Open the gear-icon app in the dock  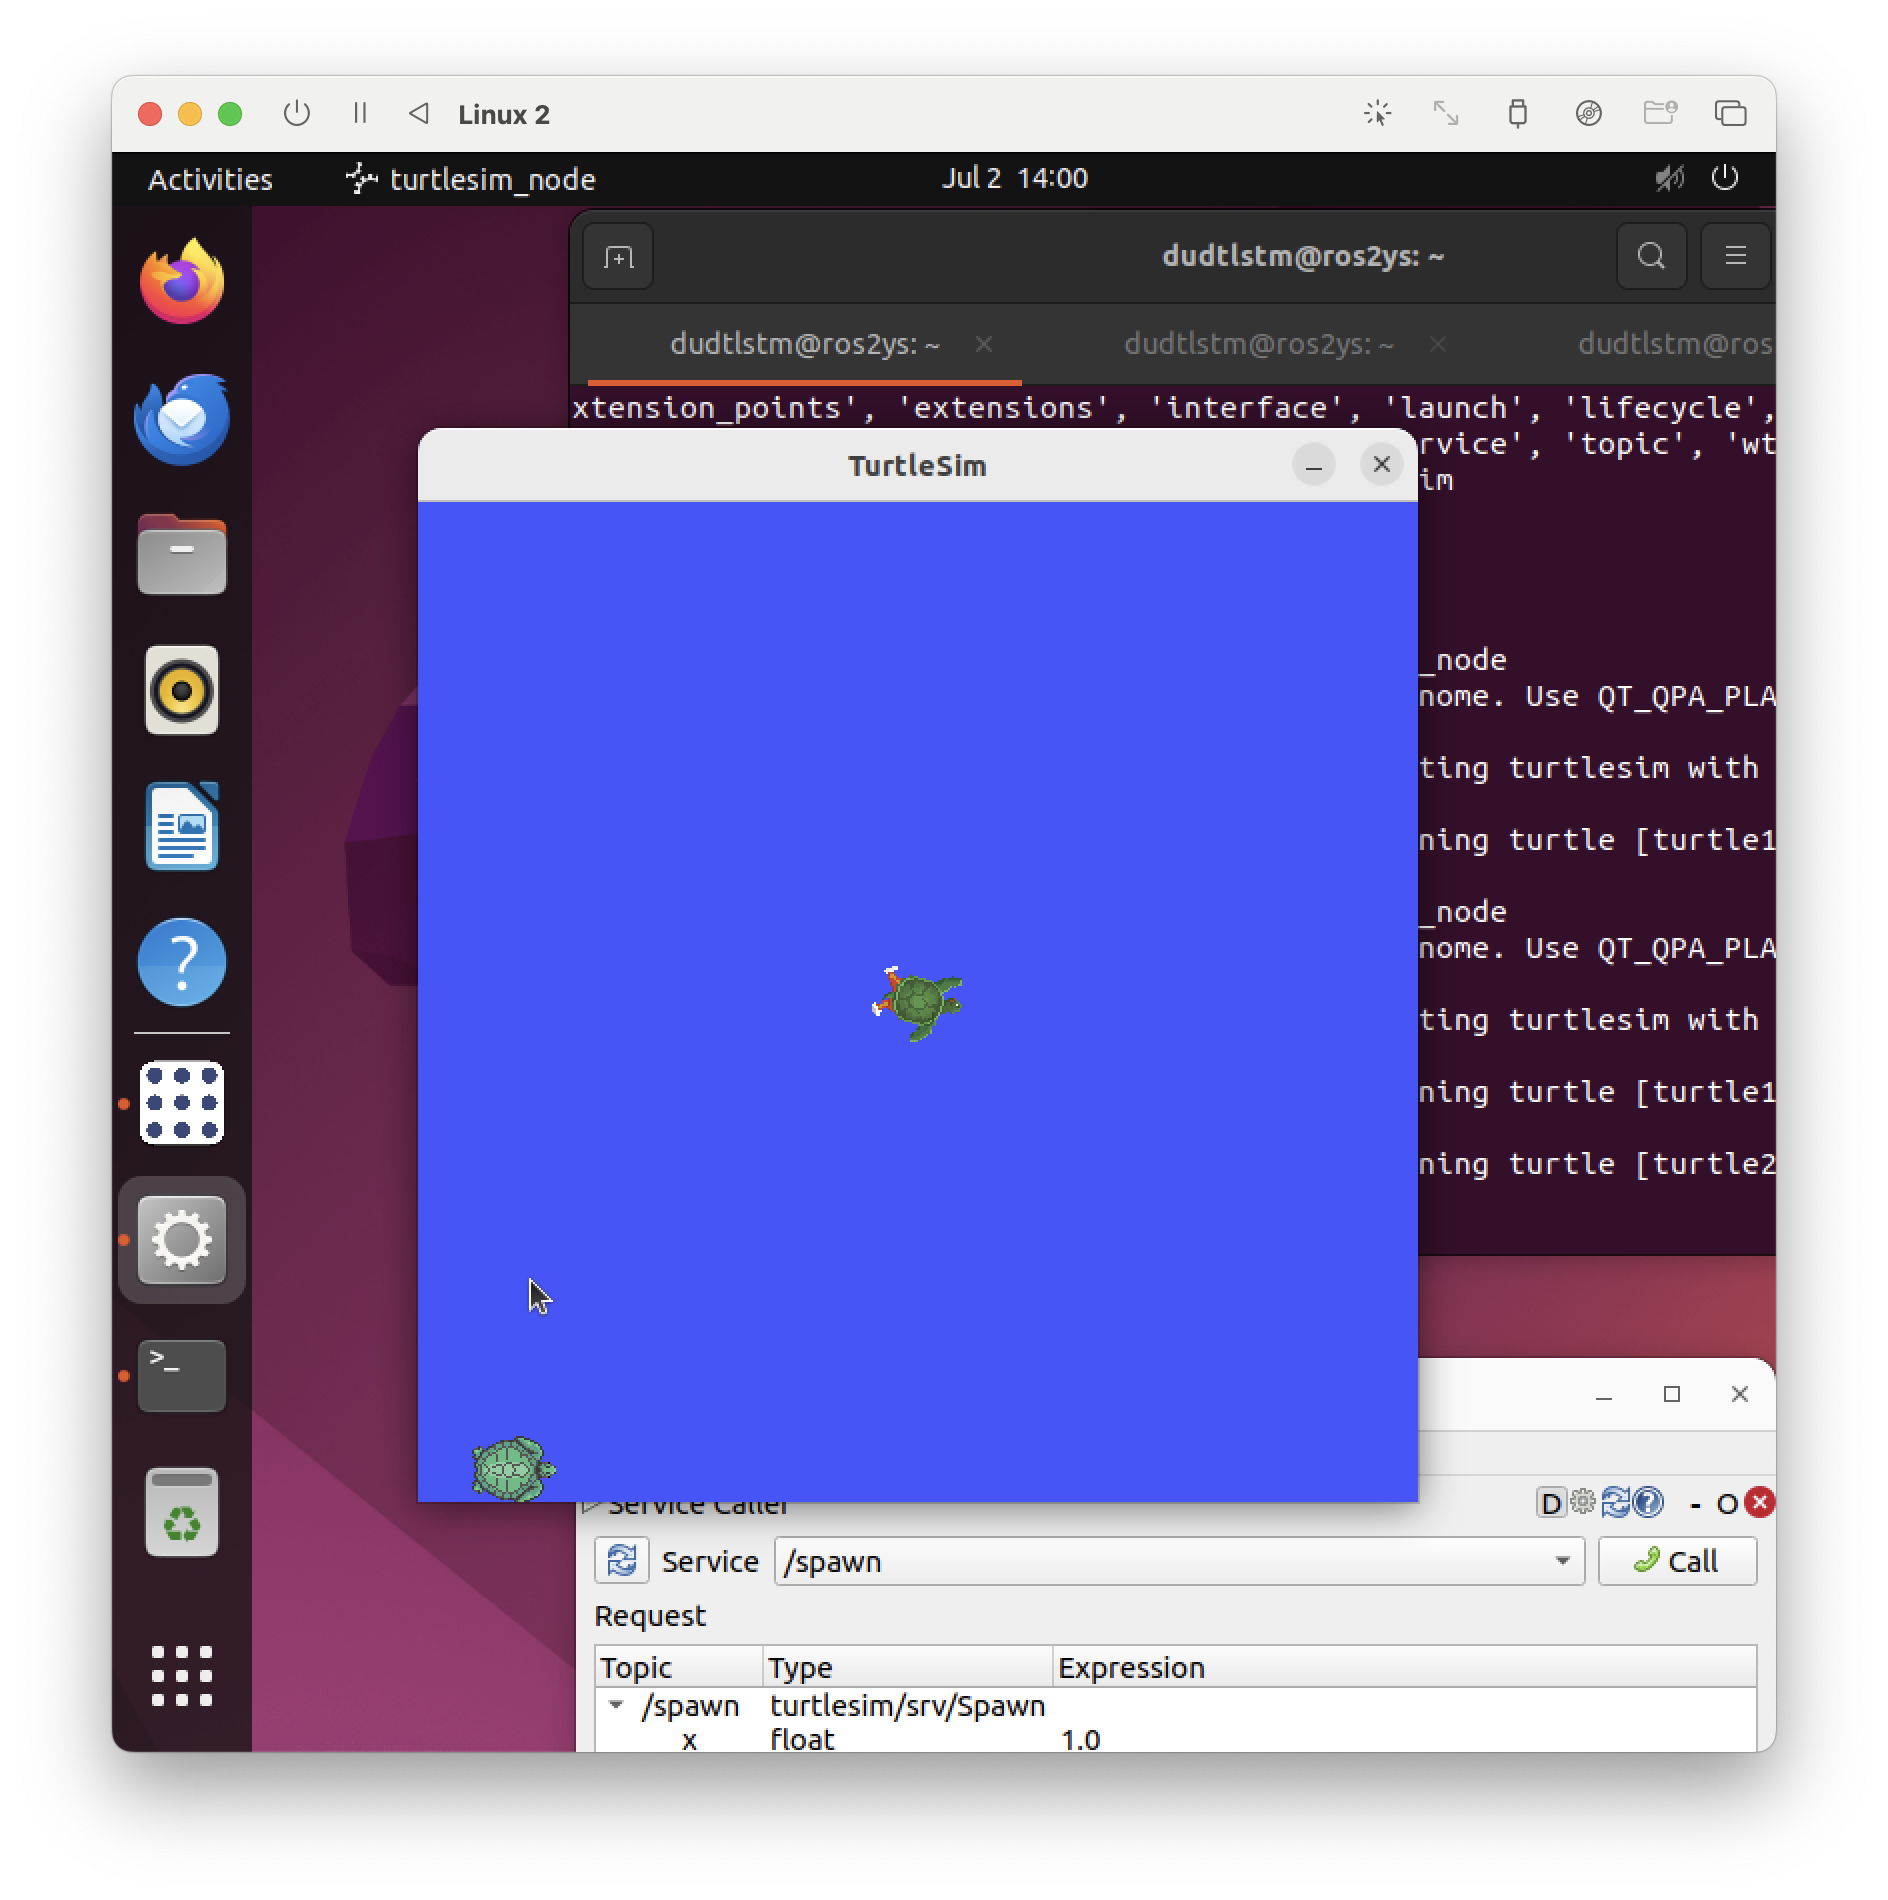click(181, 1240)
